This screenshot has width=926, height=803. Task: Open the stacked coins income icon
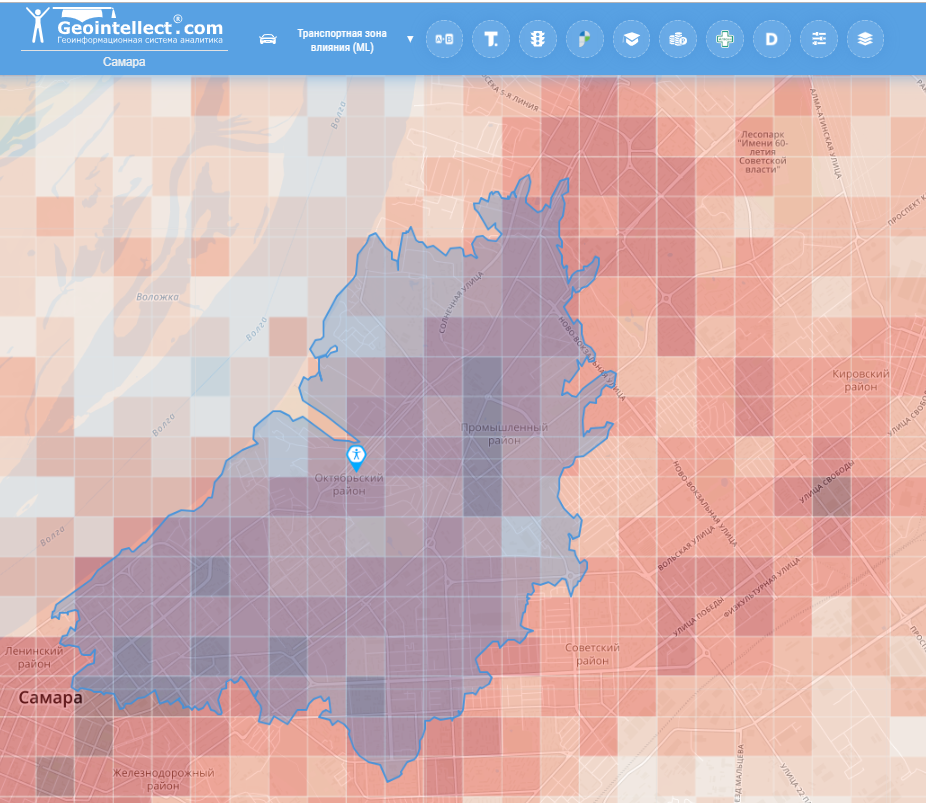click(678, 39)
